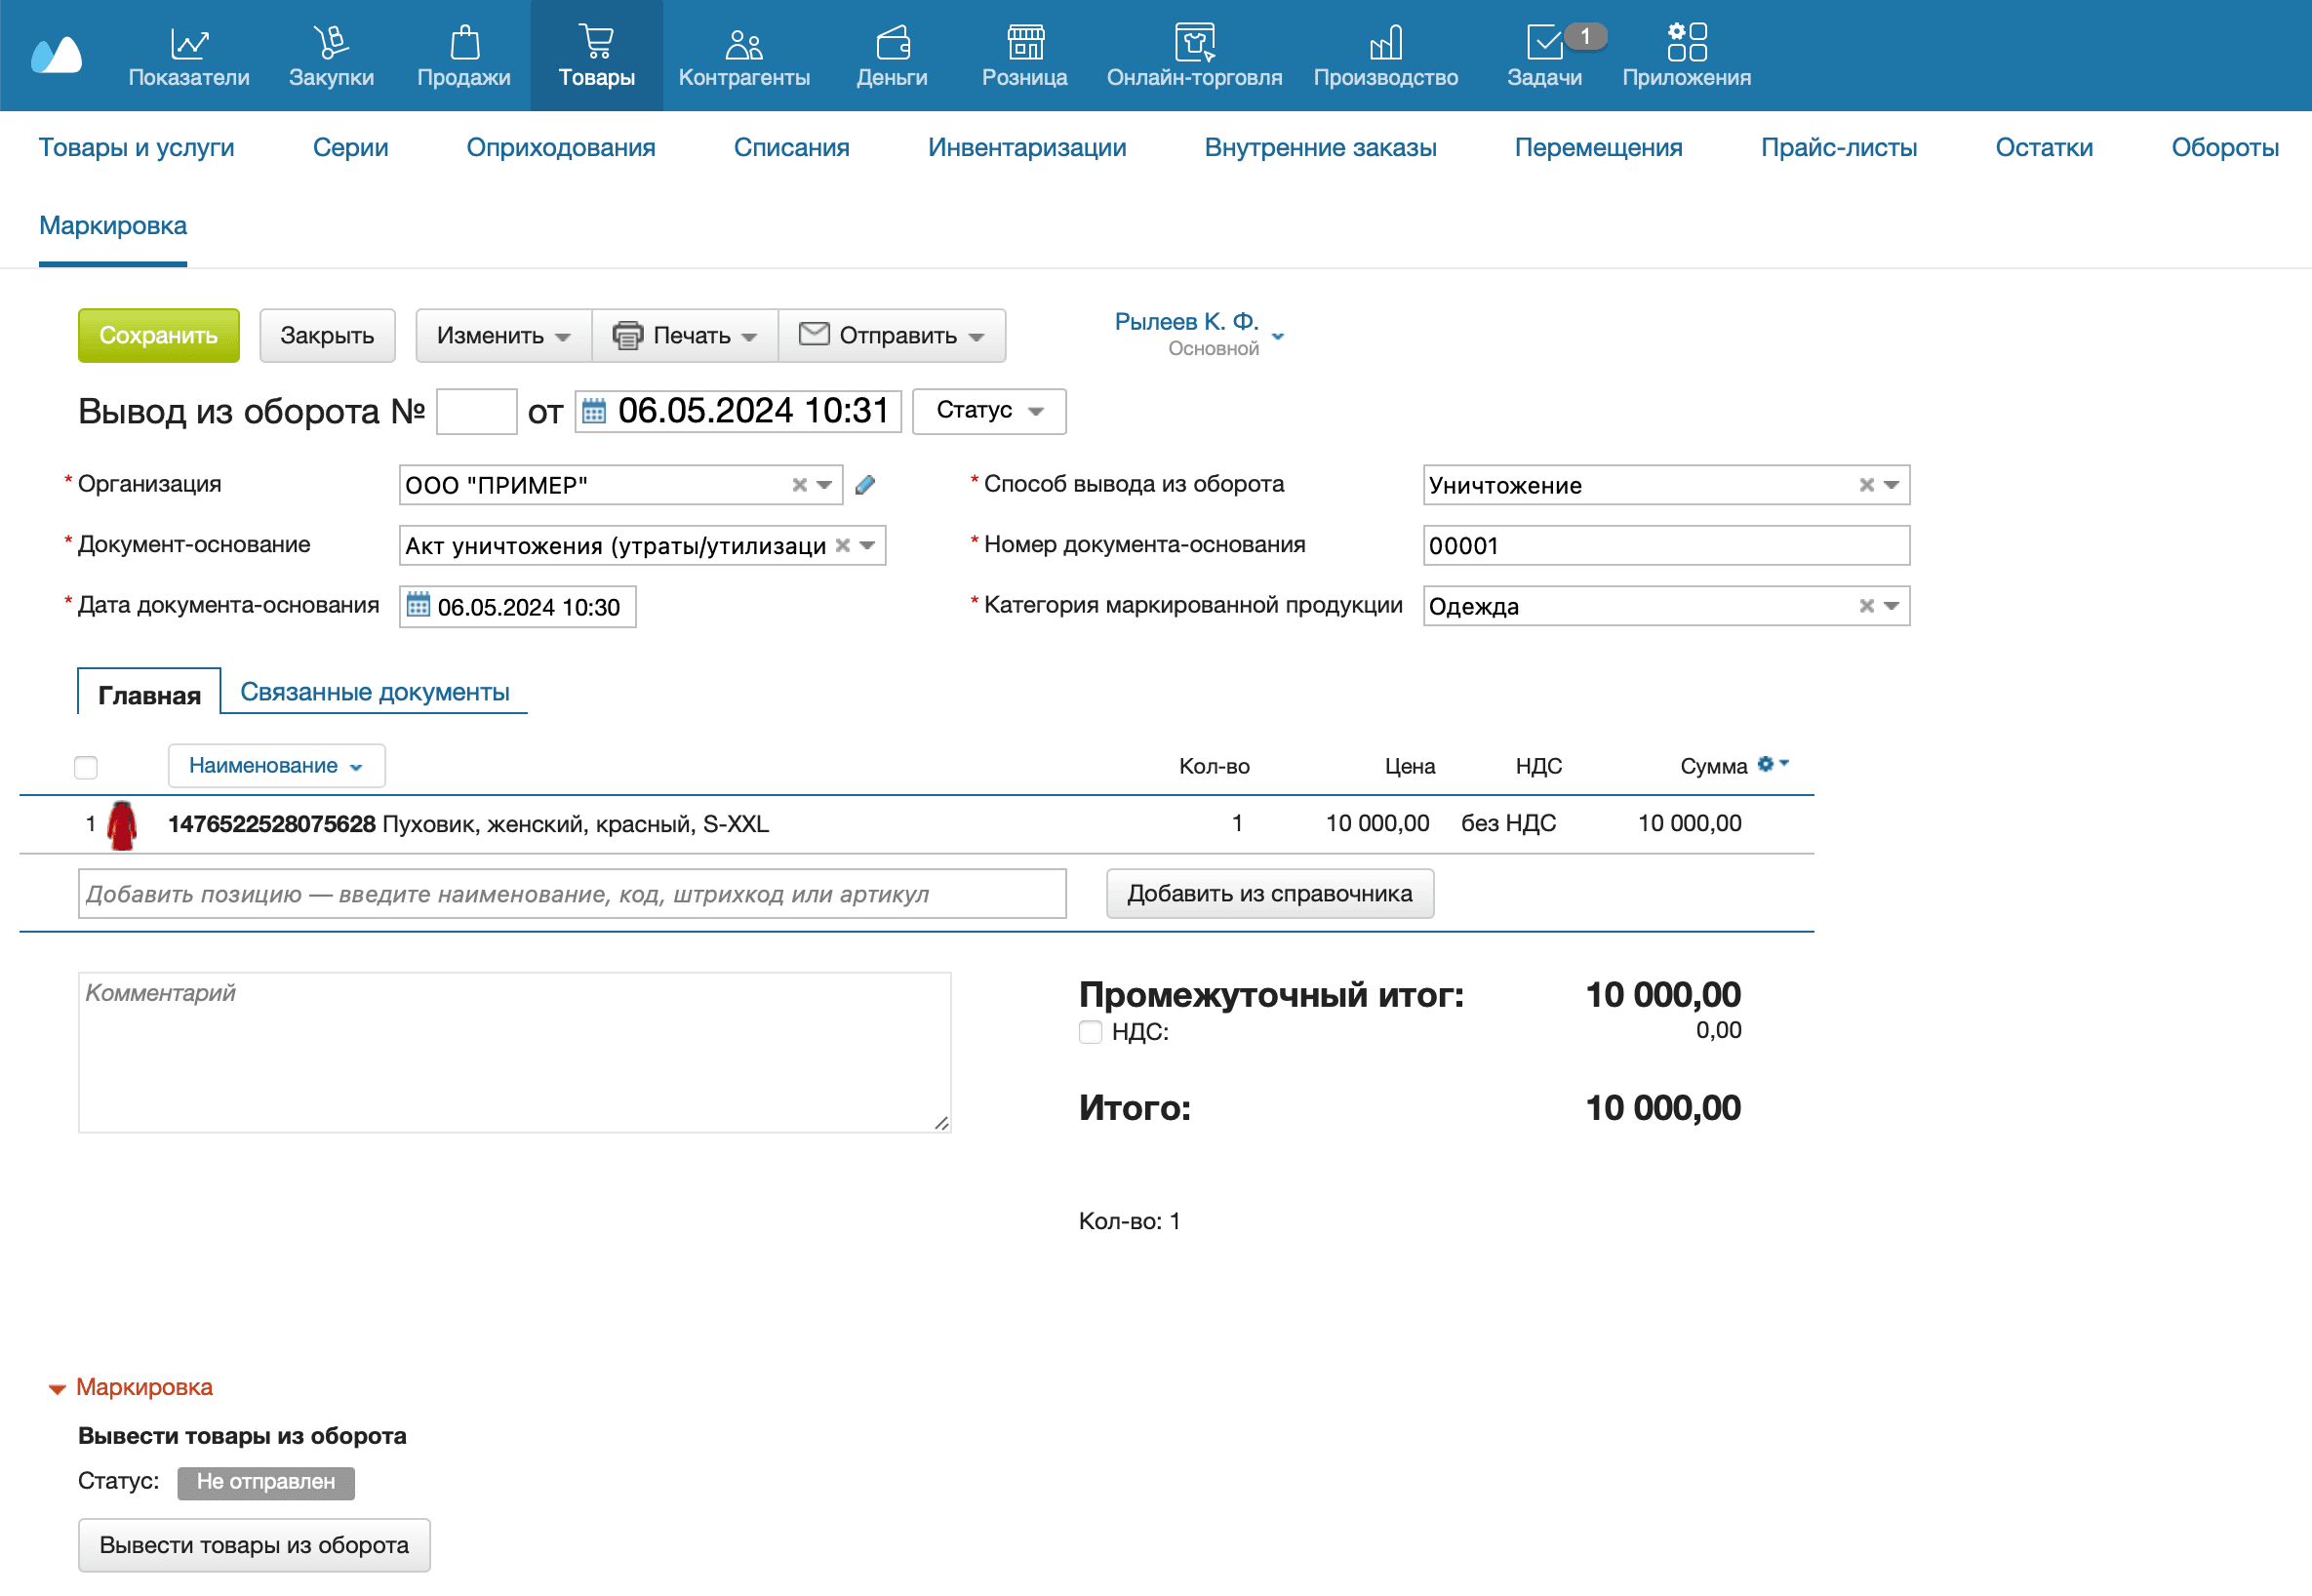
Task: Open the Инвентаризации submenu item
Action: click(x=1026, y=148)
